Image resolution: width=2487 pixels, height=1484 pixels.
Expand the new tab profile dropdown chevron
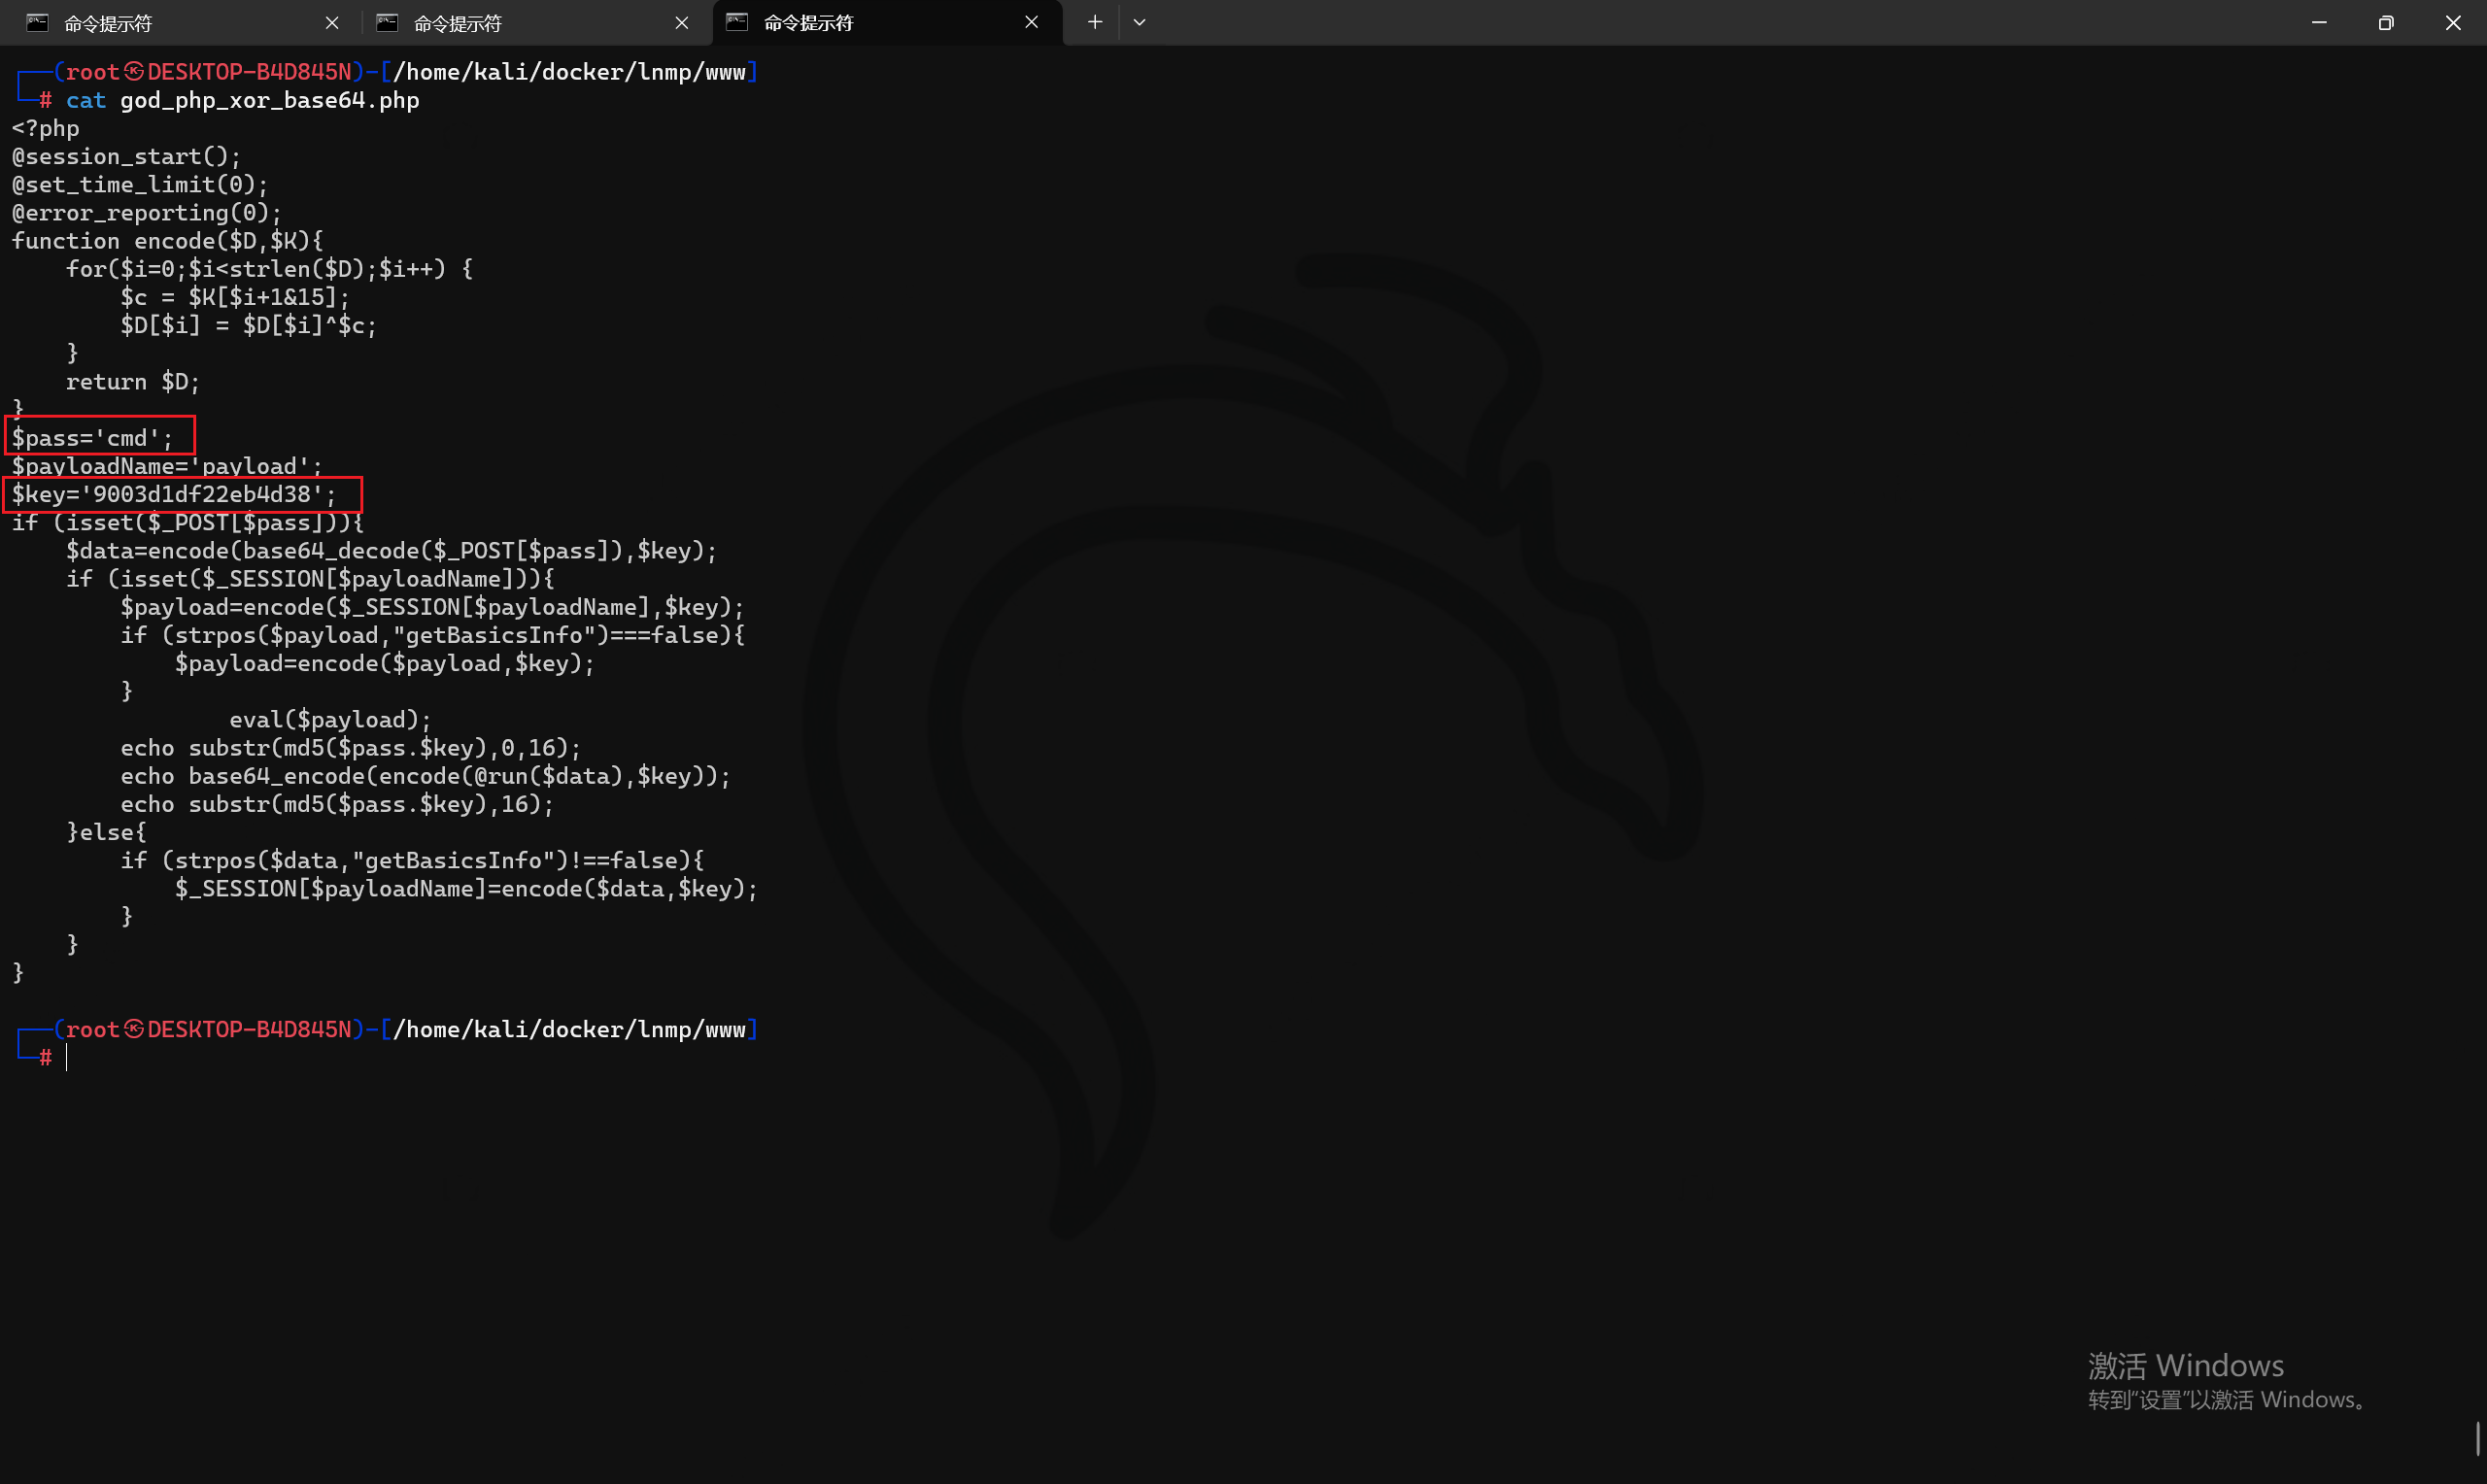1139,22
